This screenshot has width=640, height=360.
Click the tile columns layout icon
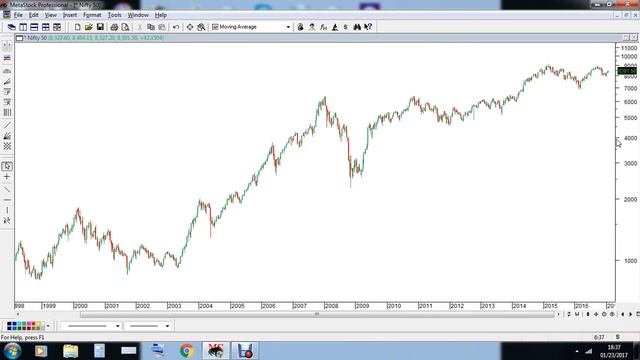click(x=23, y=27)
